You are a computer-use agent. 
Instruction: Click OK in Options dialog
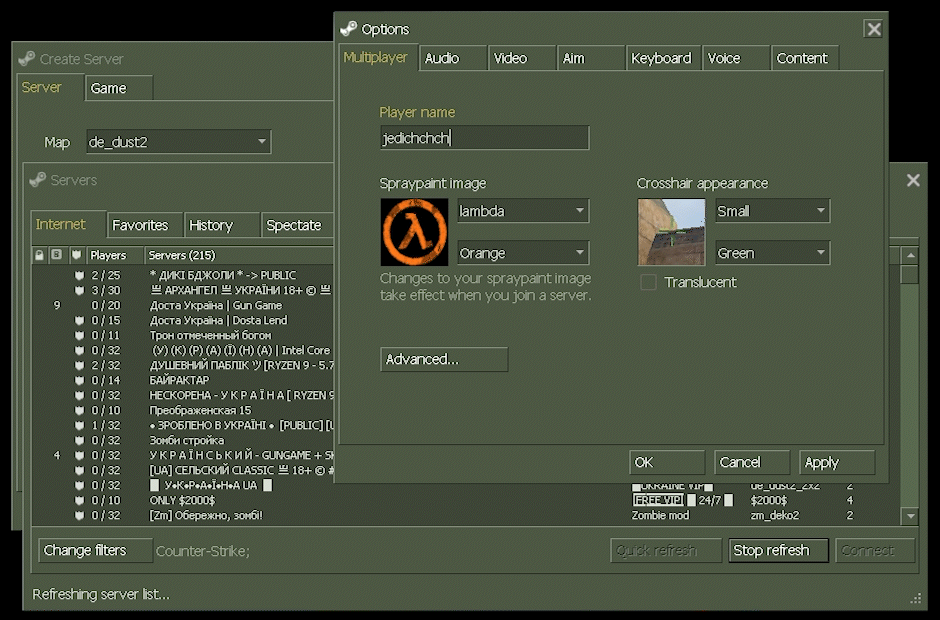click(x=667, y=462)
